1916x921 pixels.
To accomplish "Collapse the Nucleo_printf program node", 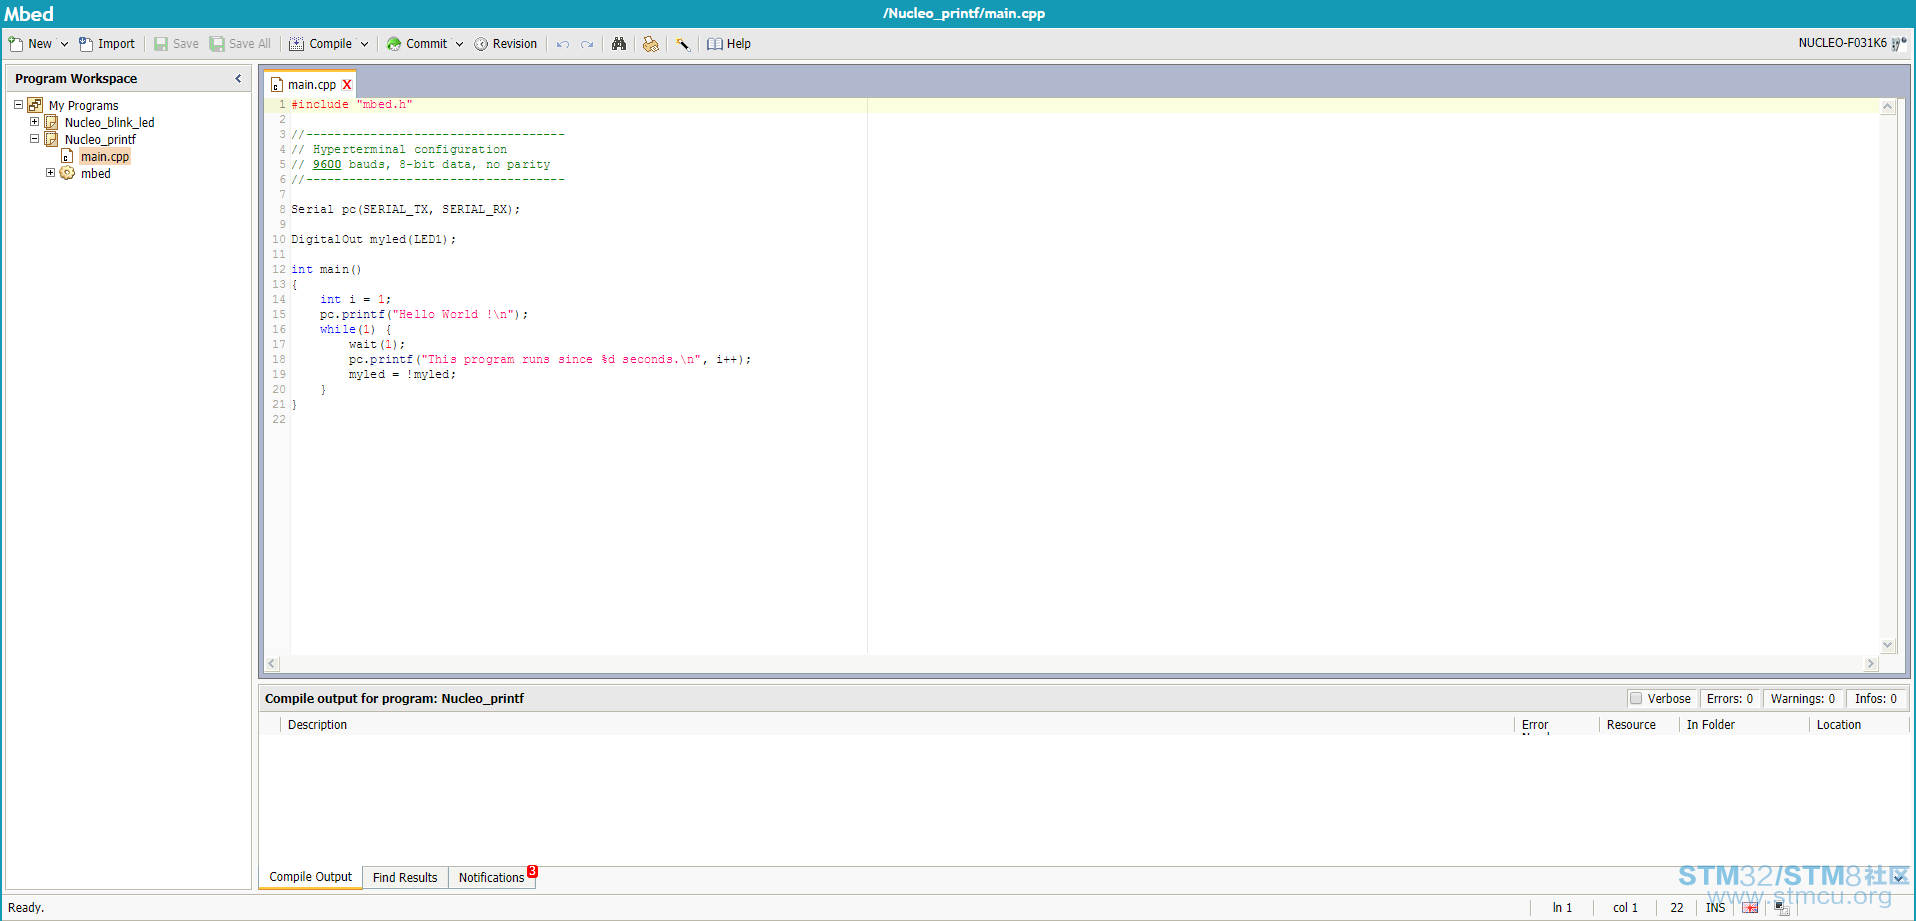I will click(x=34, y=139).
